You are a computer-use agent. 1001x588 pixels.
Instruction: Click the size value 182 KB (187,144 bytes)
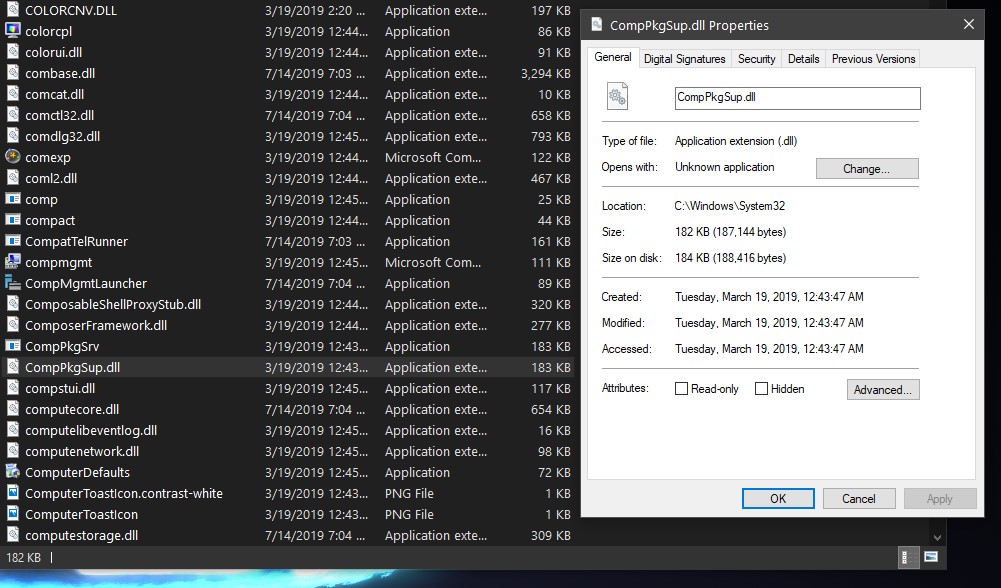pyautogui.click(x=730, y=232)
